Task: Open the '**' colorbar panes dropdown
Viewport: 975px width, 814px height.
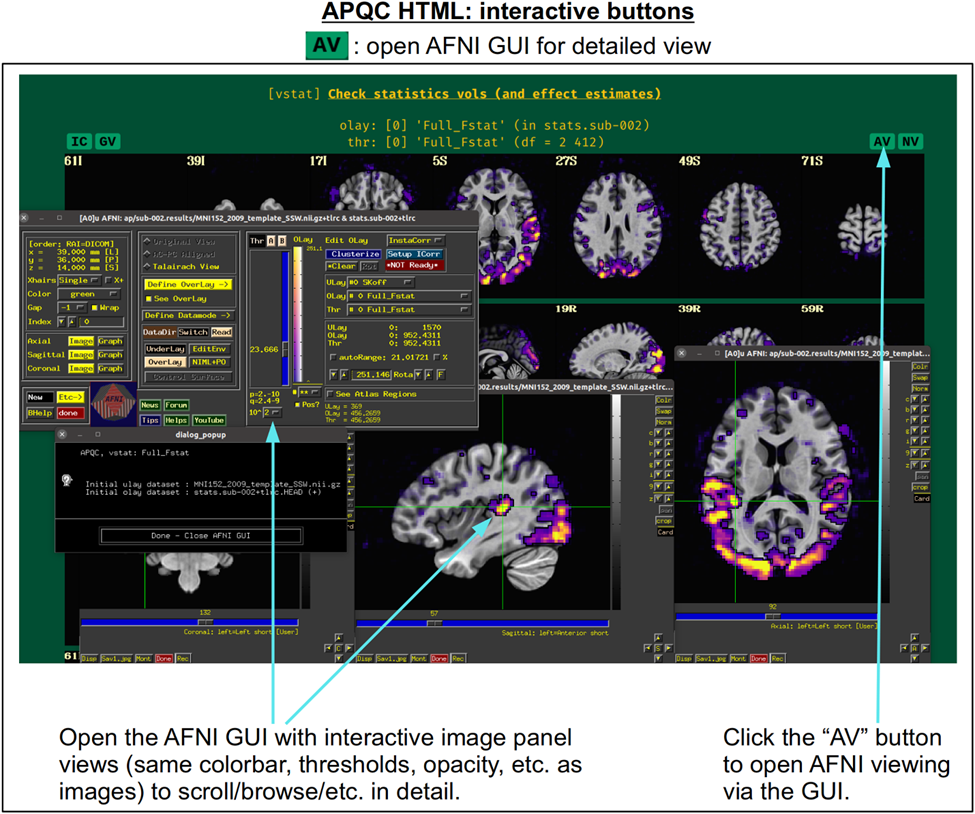Action: point(310,392)
